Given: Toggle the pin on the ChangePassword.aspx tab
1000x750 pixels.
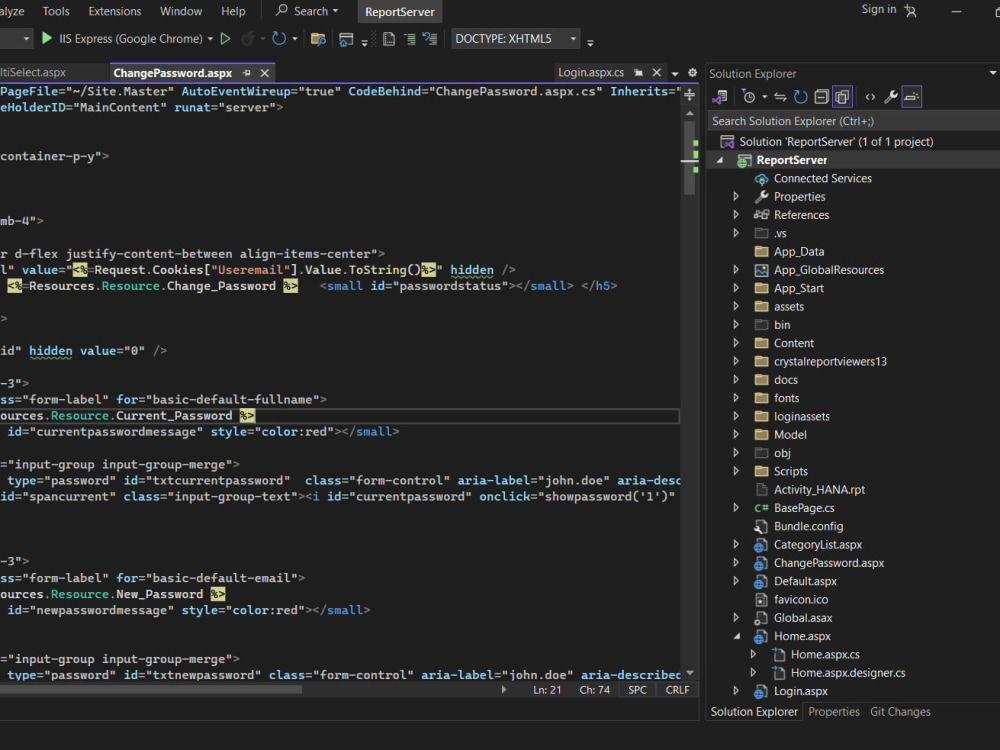Looking at the screenshot, I should 244,72.
